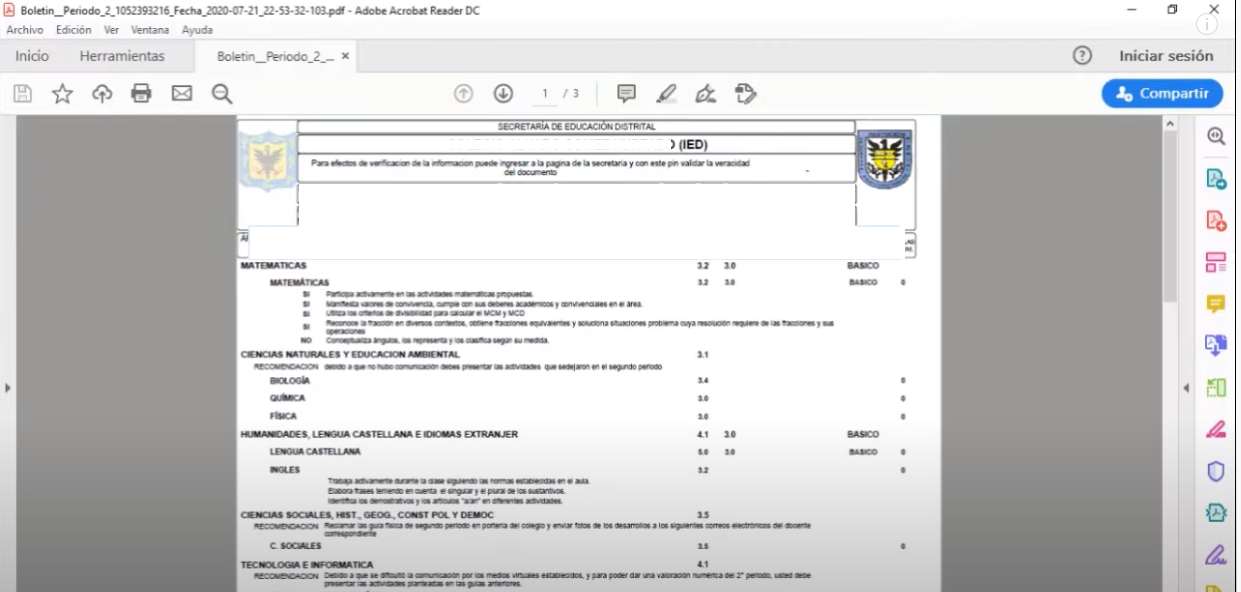Click the page number input field
1241x592 pixels.
coord(545,94)
